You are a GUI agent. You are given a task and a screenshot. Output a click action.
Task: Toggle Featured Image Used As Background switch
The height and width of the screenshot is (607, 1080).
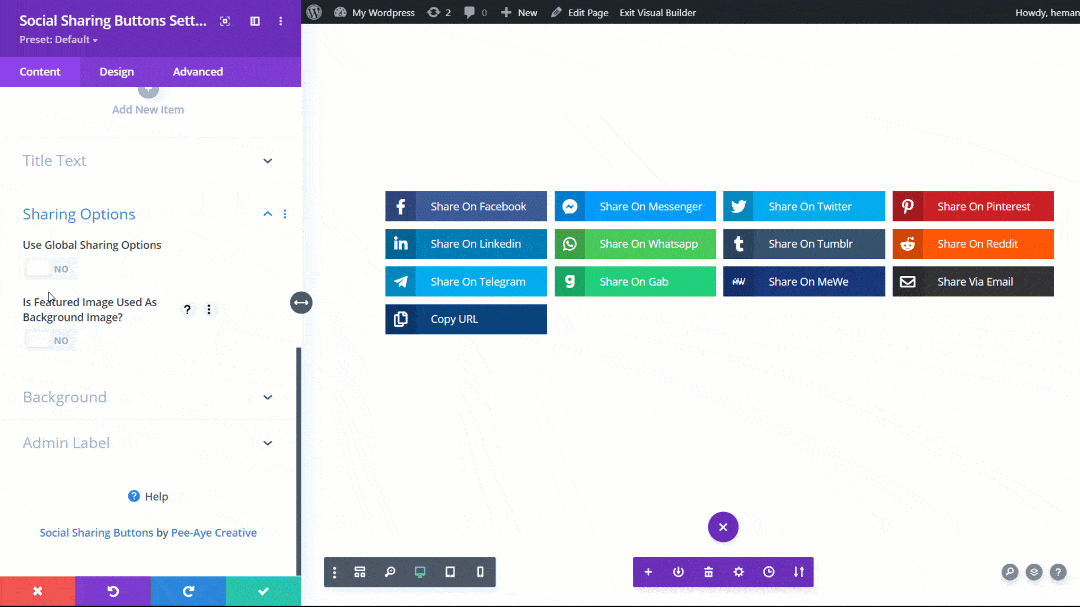50,340
